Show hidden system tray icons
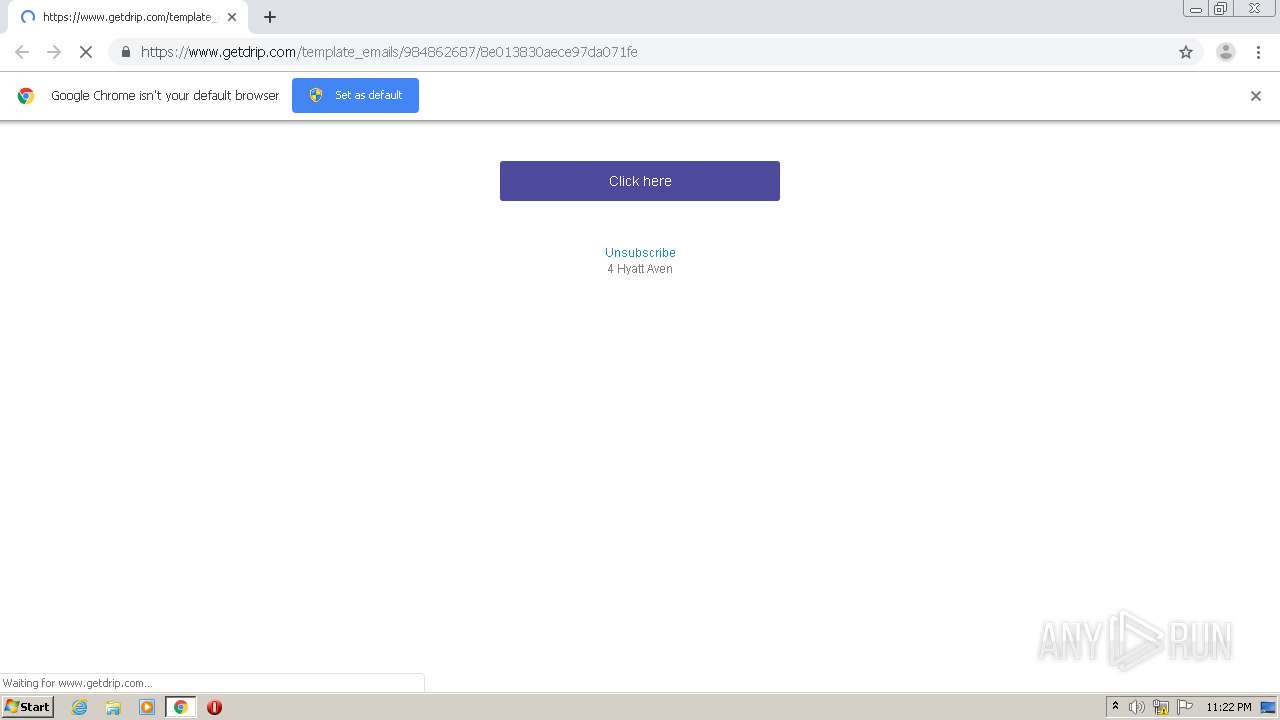 pyautogui.click(x=1116, y=707)
